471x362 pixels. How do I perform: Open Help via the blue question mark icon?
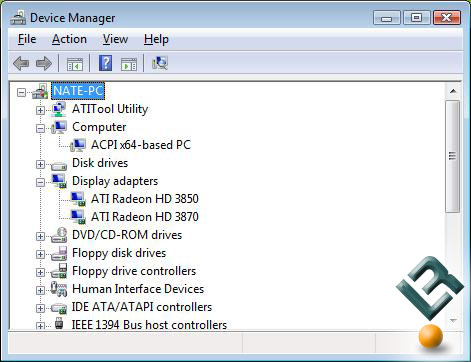pyautogui.click(x=105, y=63)
